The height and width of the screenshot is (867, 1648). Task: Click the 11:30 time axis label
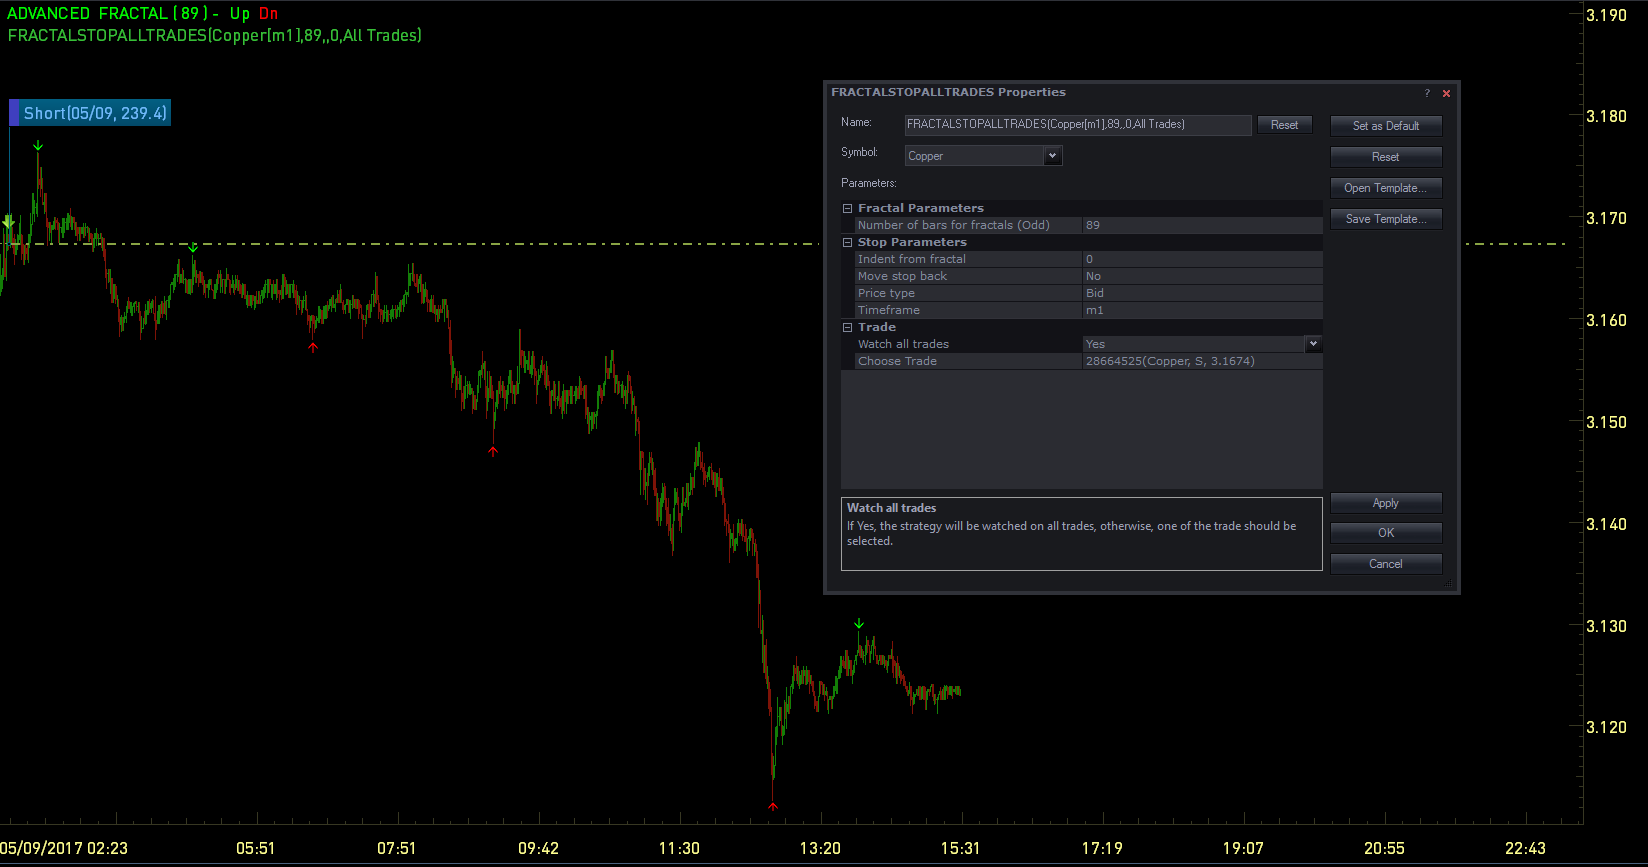point(679,848)
